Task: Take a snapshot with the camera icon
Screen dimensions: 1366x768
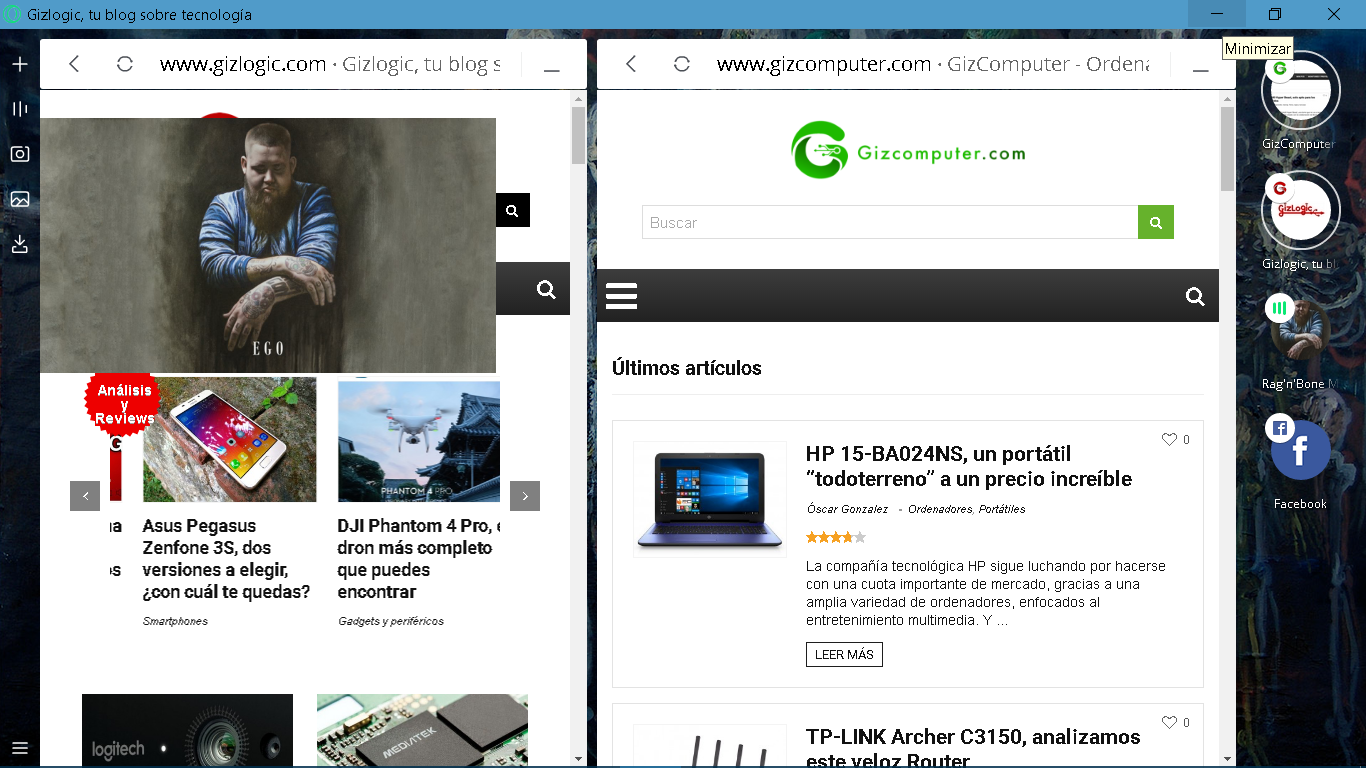Action: click(20, 154)
